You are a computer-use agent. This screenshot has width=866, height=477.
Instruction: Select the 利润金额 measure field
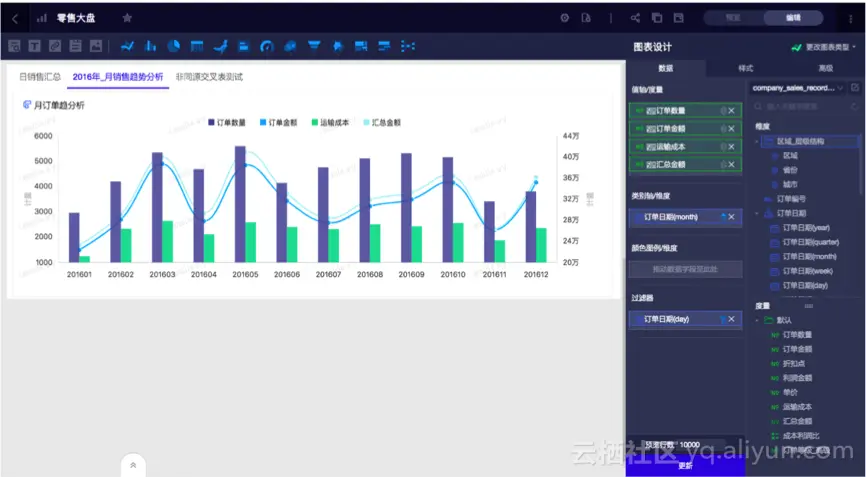tap(798, 378)
